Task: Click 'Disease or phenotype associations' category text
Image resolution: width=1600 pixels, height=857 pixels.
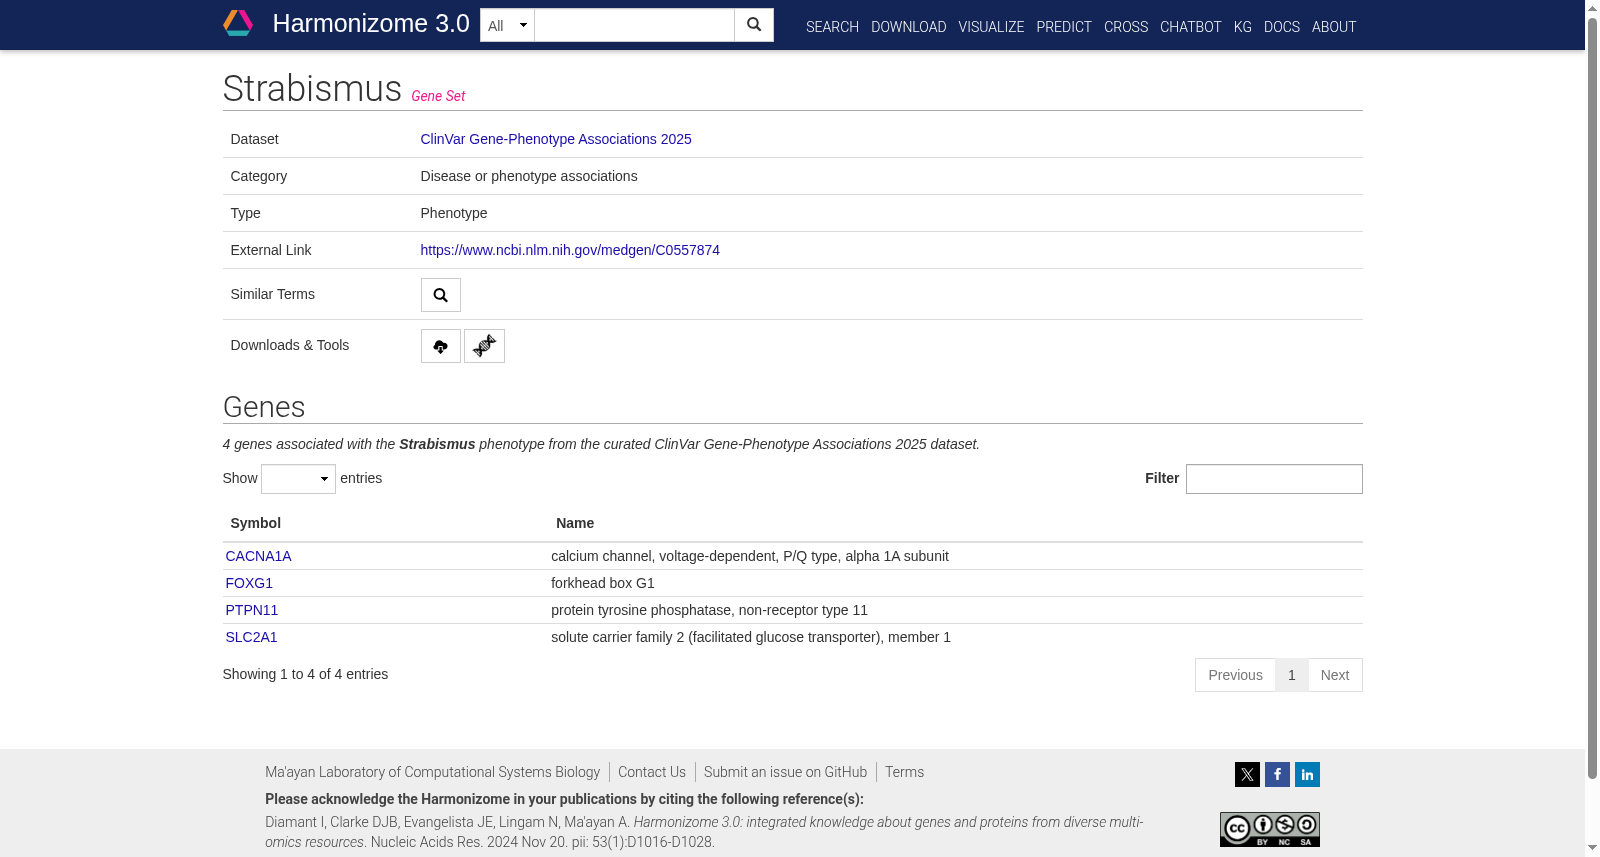Action: 529,176
